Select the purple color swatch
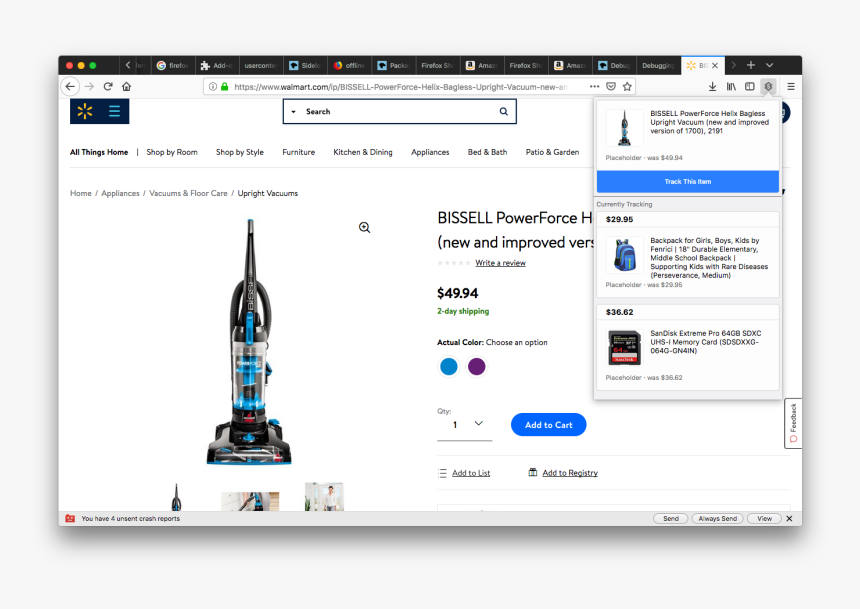 pos(477,366)
